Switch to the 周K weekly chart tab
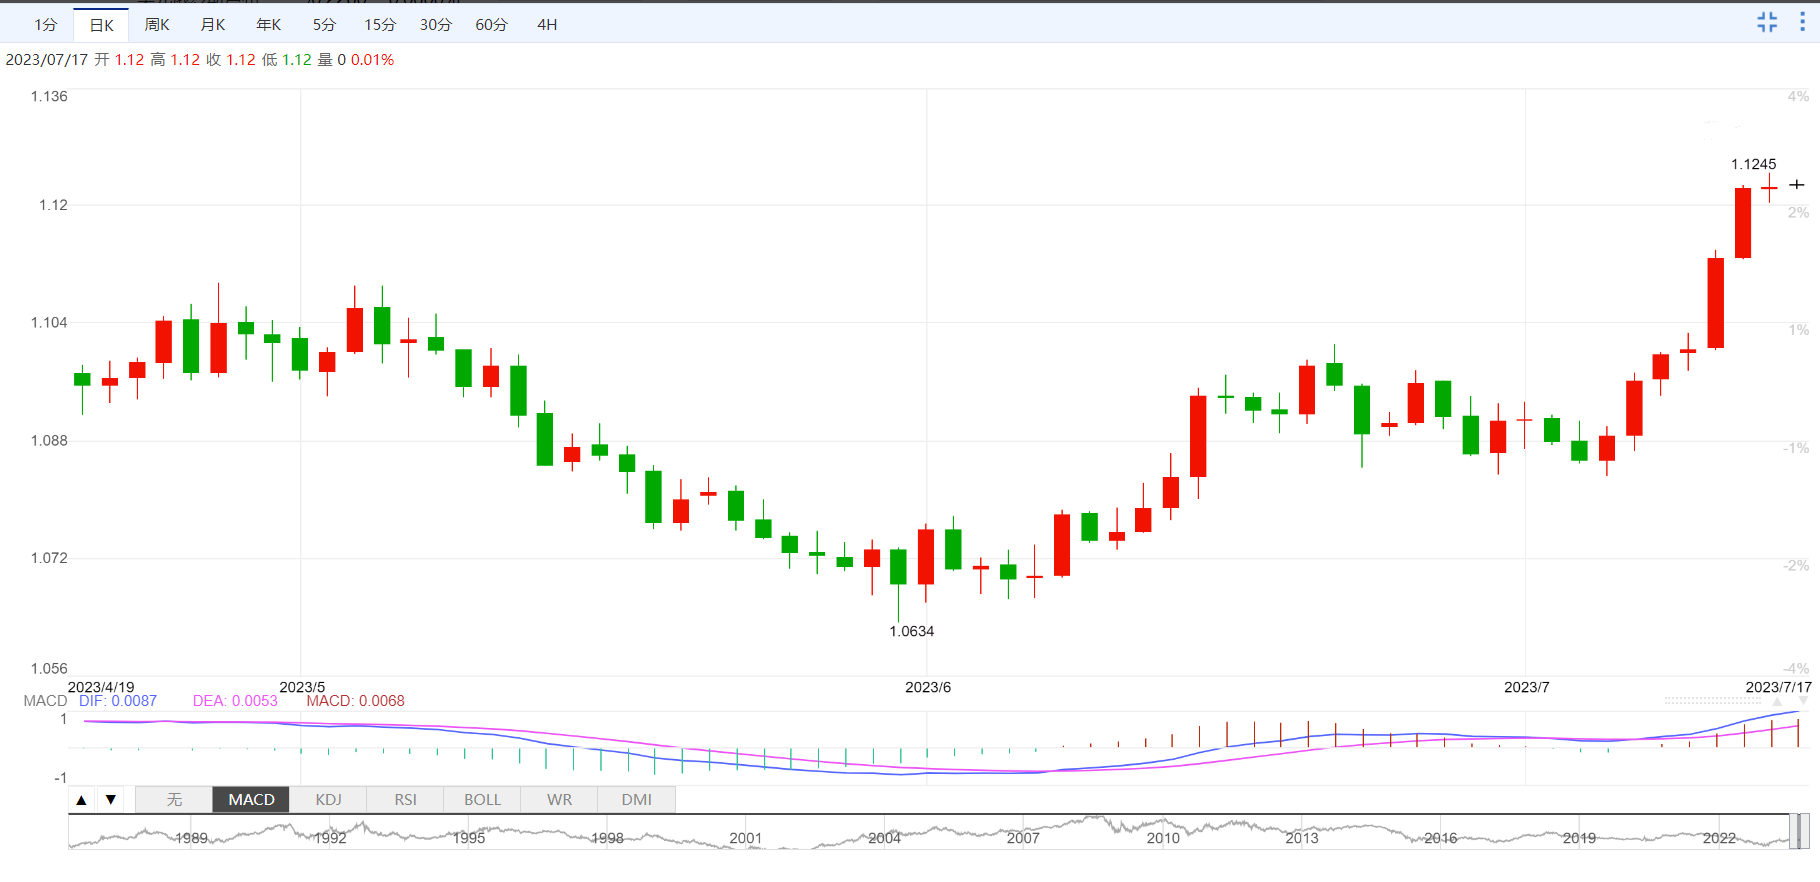 click(157, 25)
